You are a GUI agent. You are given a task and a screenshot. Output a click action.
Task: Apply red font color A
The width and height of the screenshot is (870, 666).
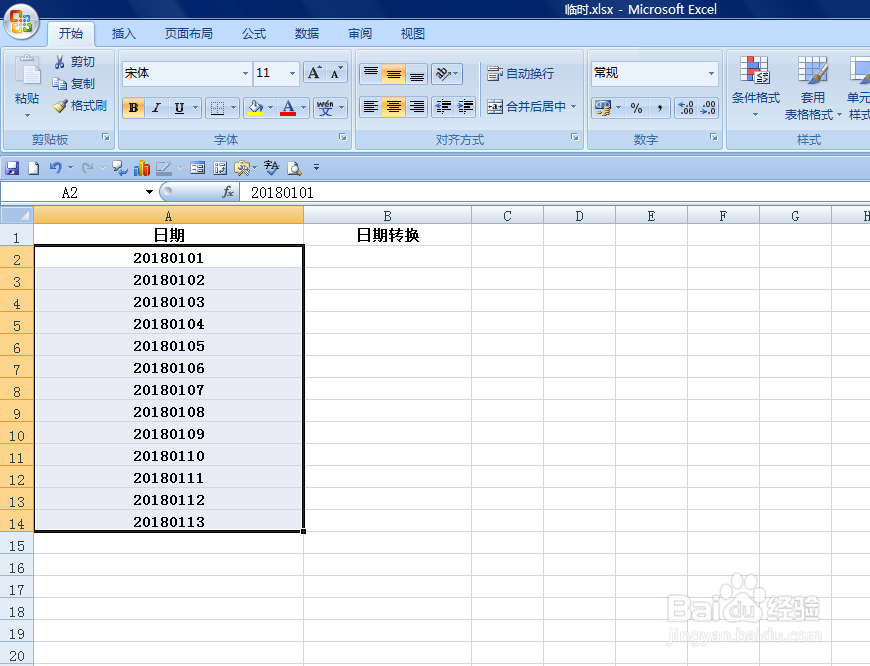point(288,108)
